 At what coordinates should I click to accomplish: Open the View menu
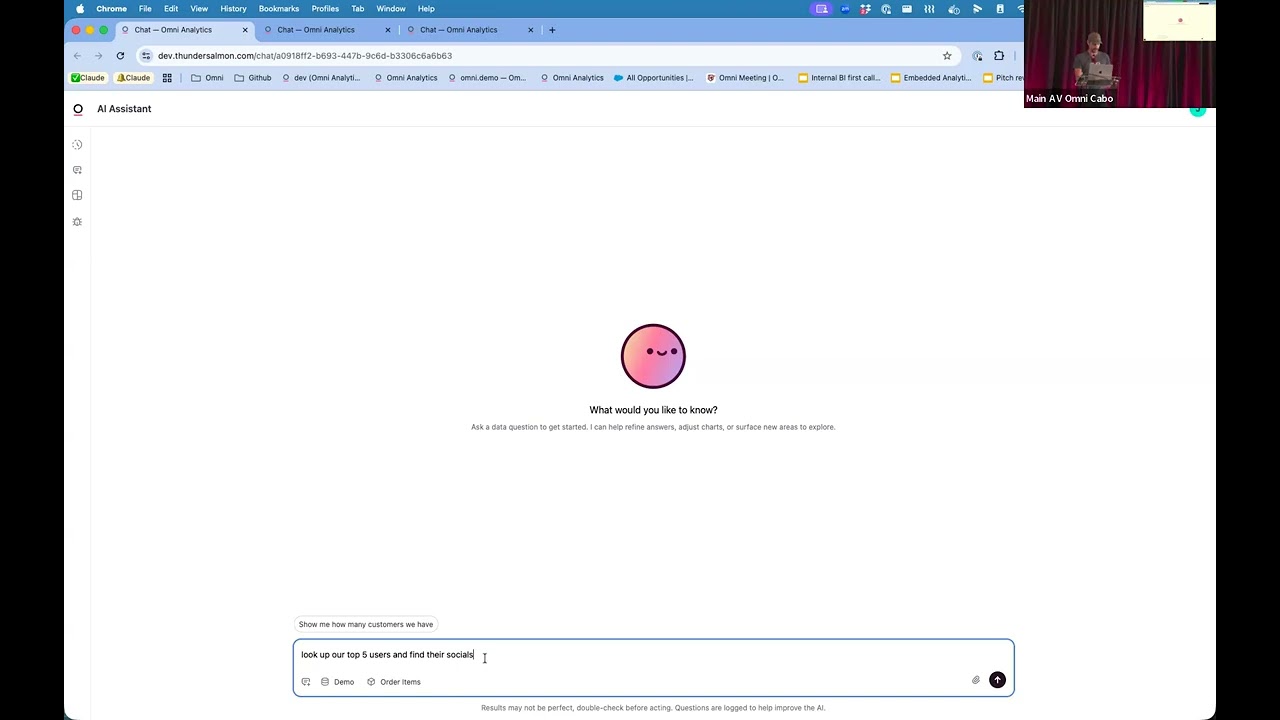point(199,9)
